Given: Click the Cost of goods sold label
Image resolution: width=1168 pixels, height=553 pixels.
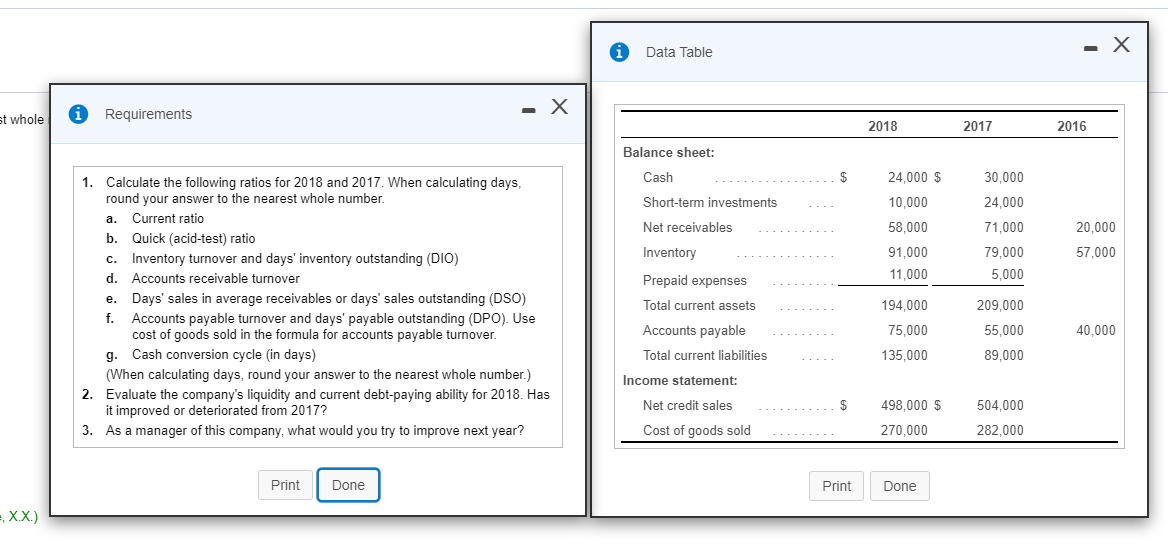Looking at the screenshot, I should point(697,431).
